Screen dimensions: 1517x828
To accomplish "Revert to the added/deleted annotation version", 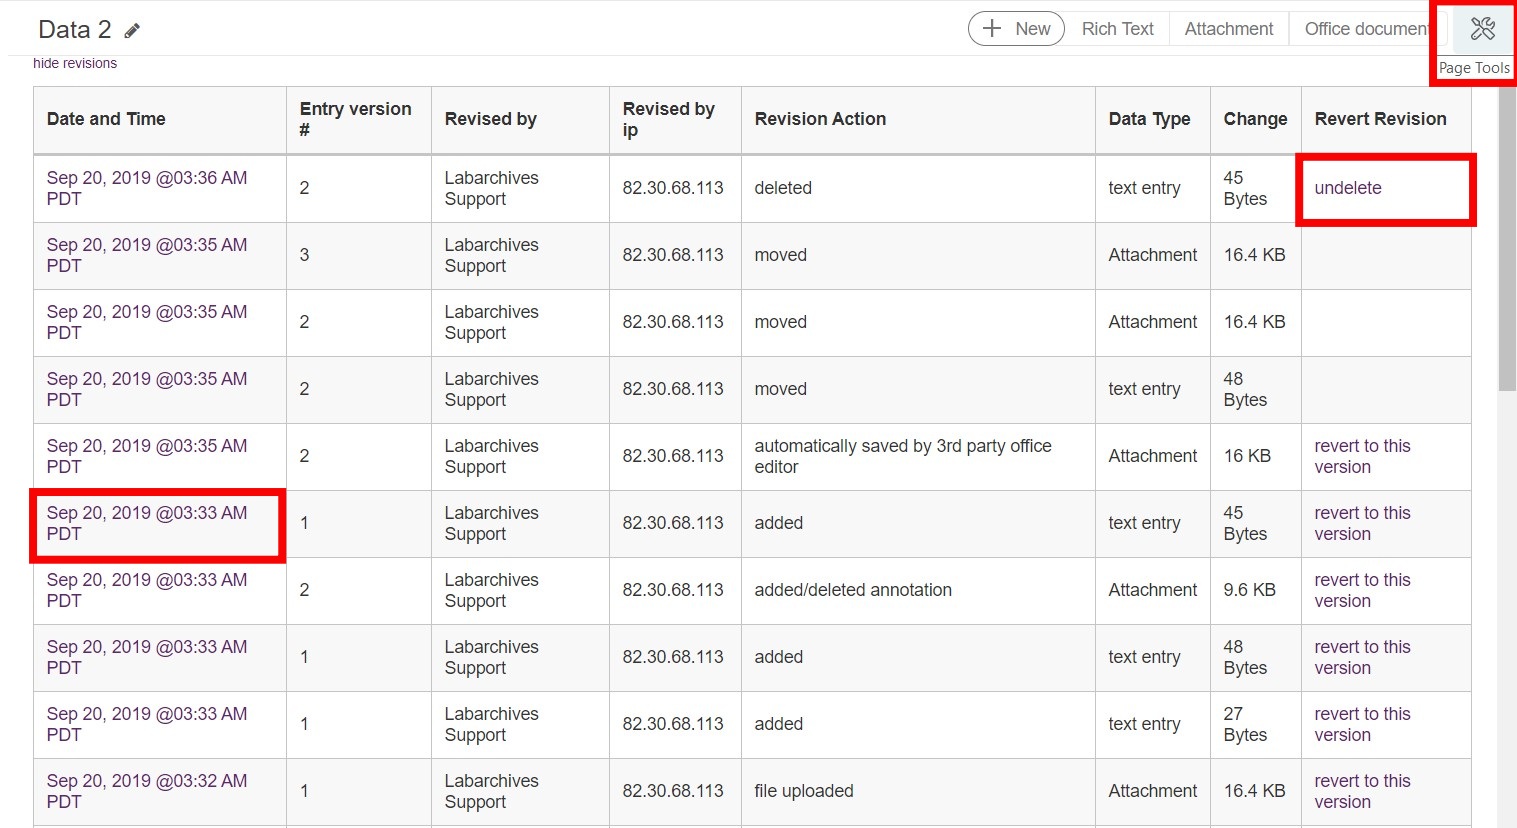I will (1361, 590).
